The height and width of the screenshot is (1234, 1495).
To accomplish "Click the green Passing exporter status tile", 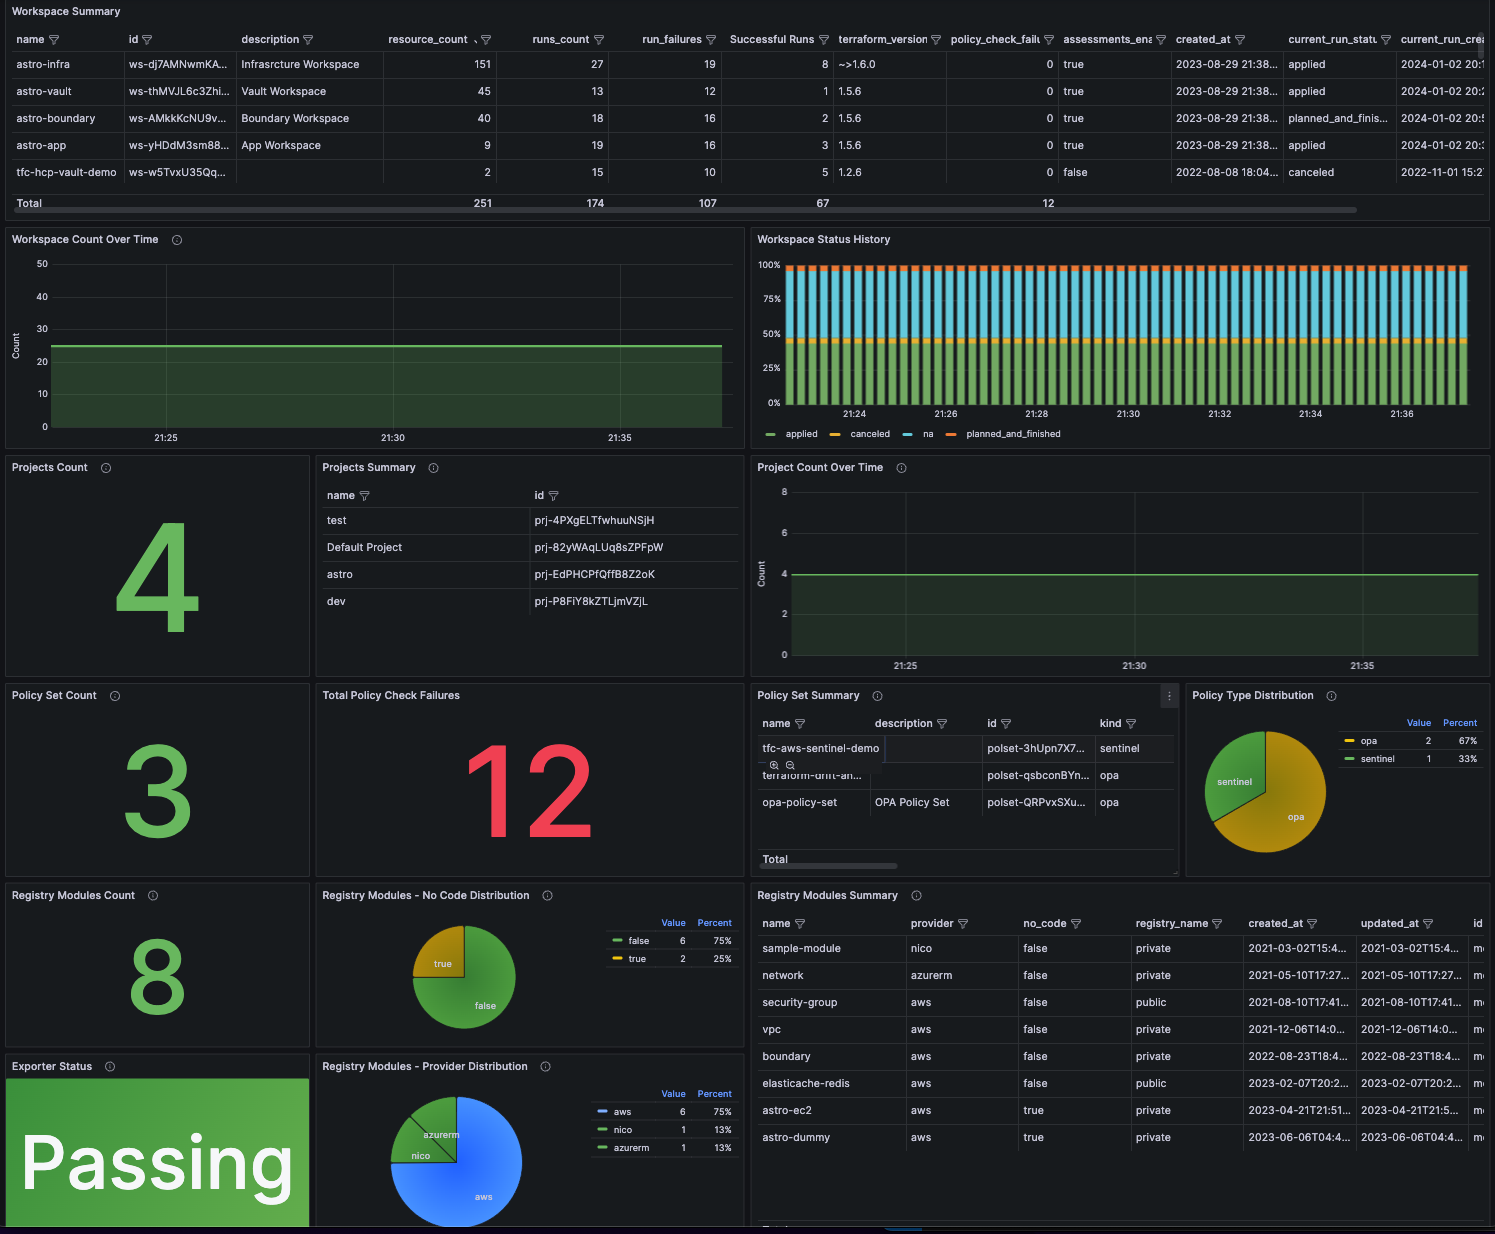I will (x=157, y=1152).
